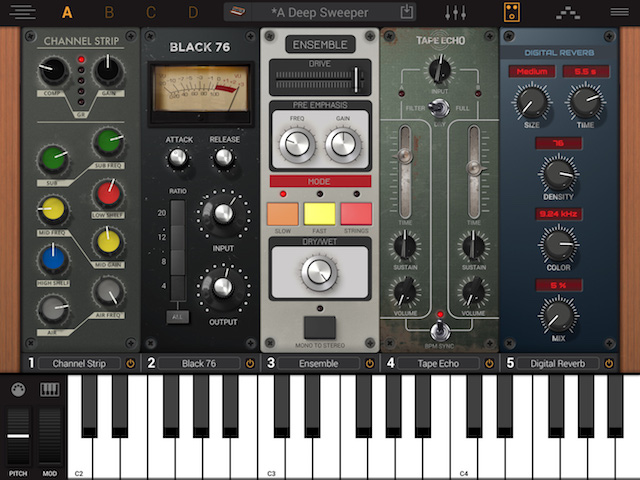Select Ensemble Strings mode button
The image size is (640, 480).
click(356, 214)
